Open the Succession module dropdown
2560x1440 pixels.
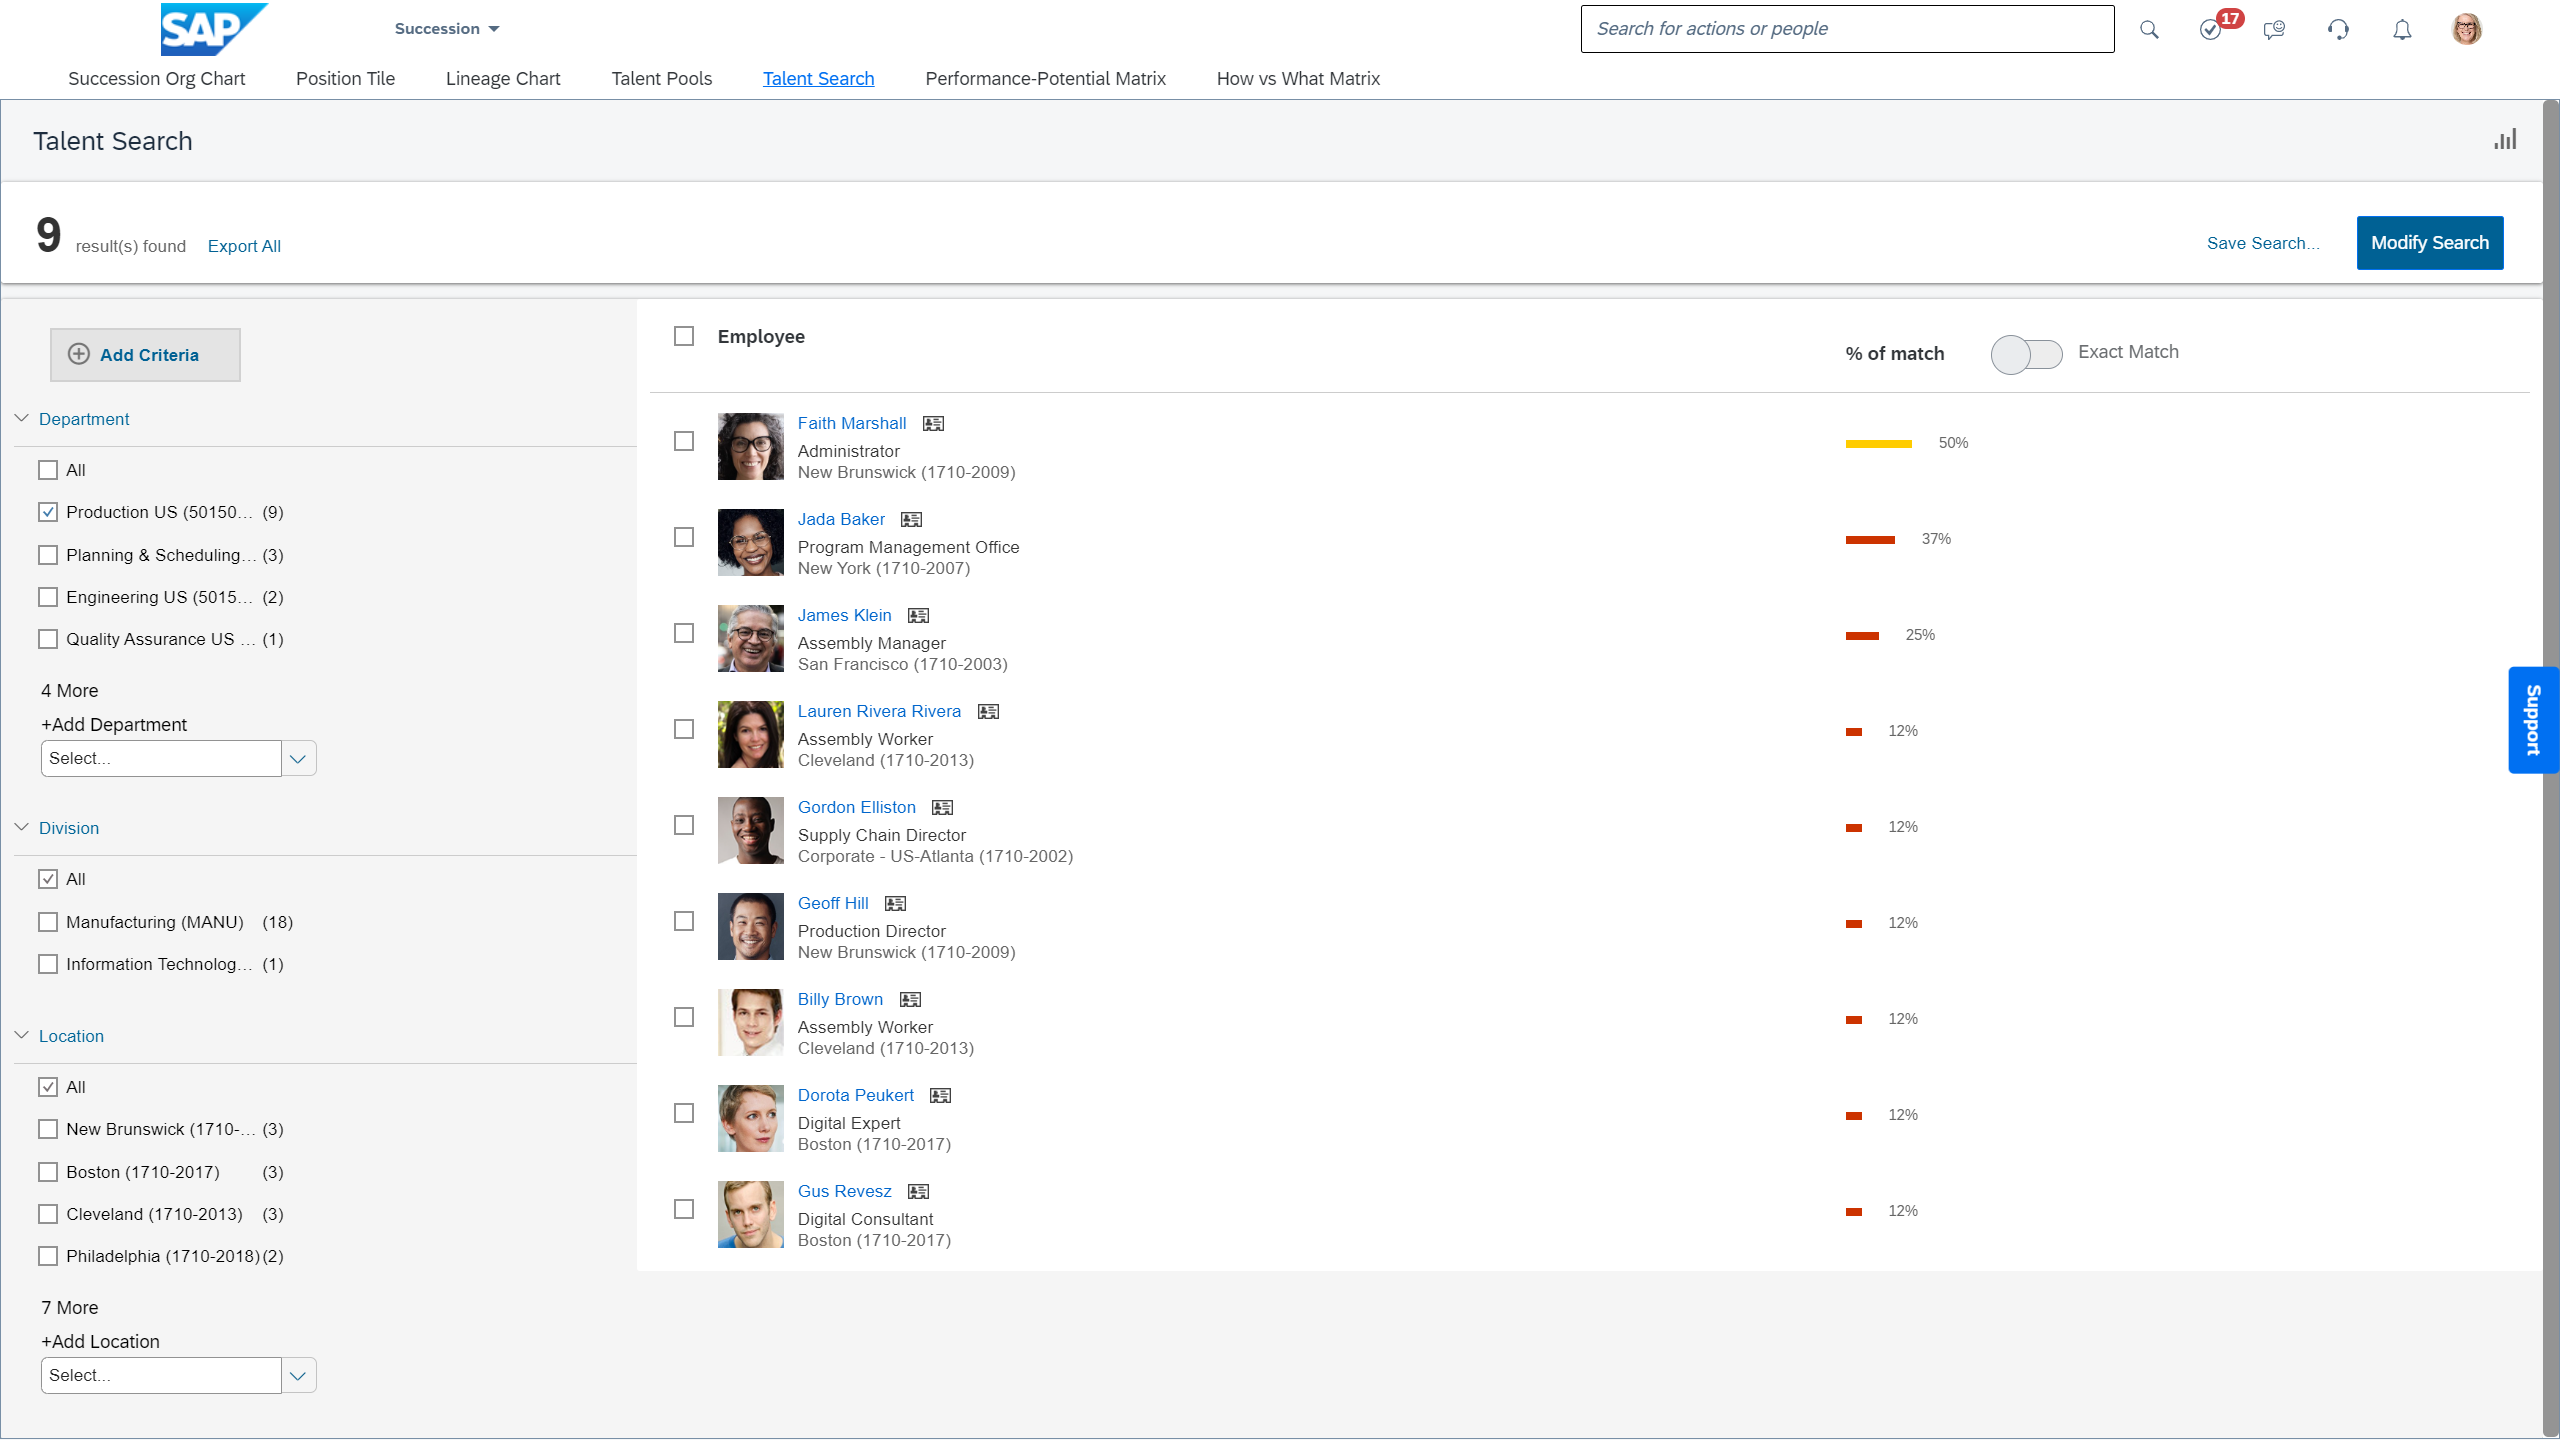point(446,29)
